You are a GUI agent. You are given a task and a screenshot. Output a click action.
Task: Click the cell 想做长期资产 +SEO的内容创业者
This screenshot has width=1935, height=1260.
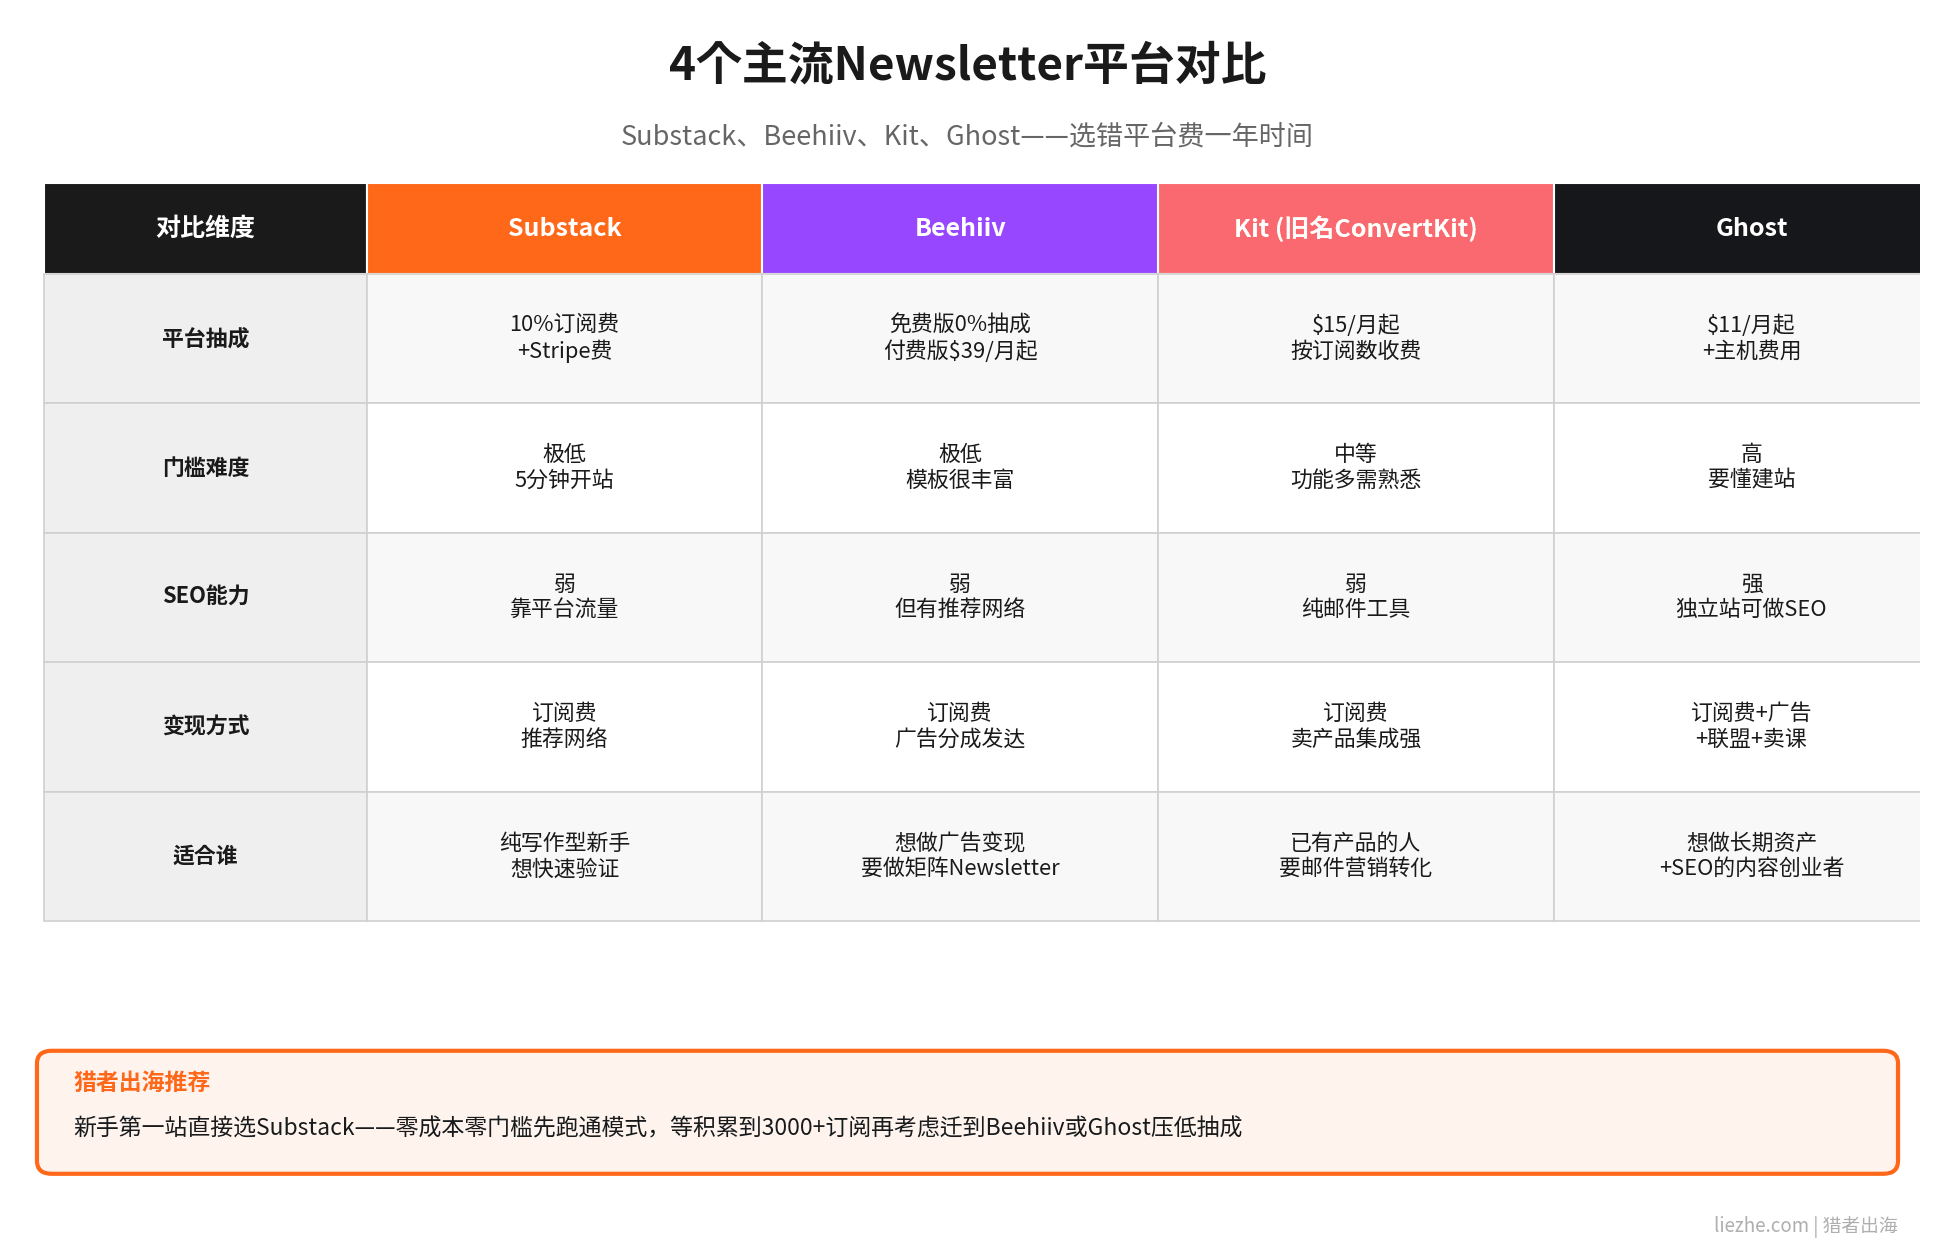(1738, 856)
